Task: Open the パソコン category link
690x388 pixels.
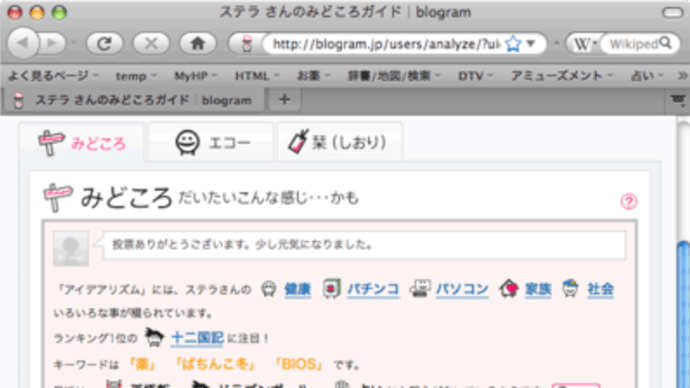Action: [x=462, y=289]
